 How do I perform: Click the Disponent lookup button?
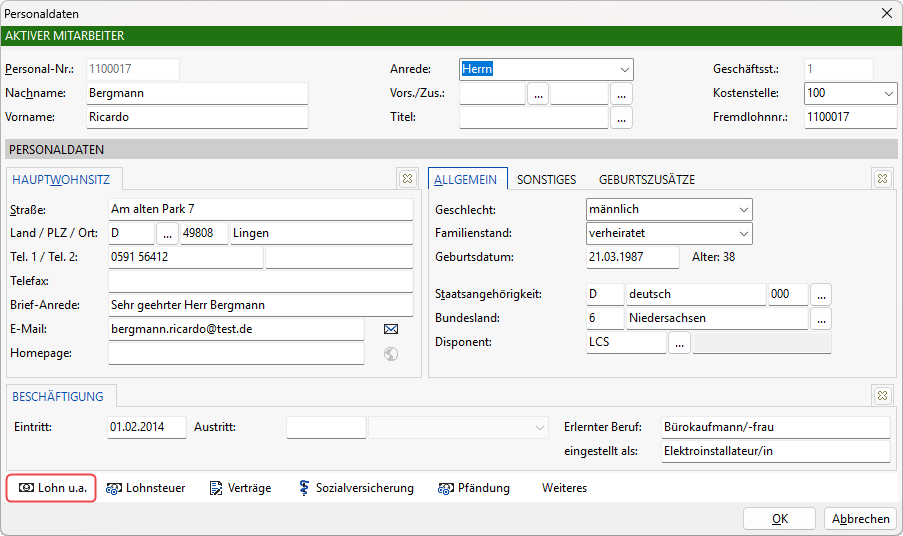[x=680, y=343]
